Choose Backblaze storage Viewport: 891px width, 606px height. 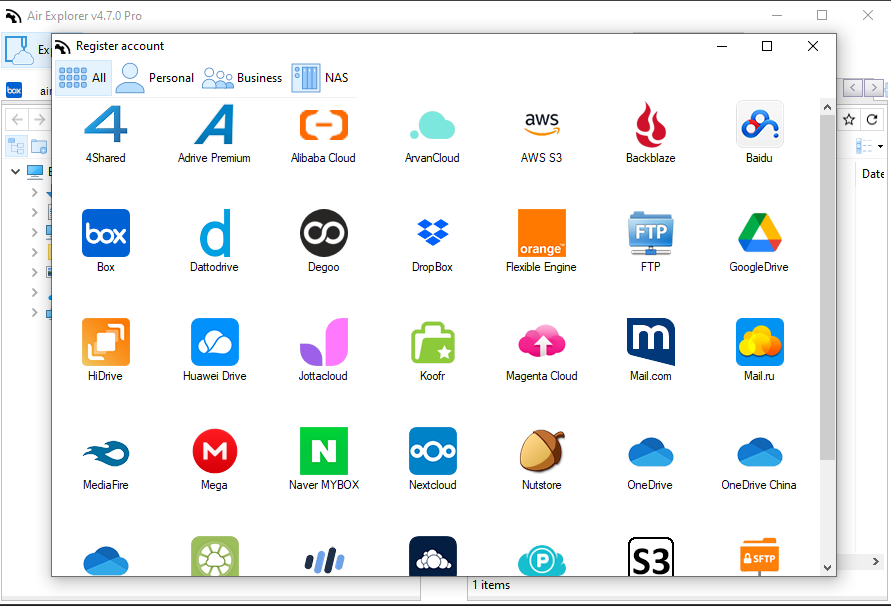pos(651,134)
